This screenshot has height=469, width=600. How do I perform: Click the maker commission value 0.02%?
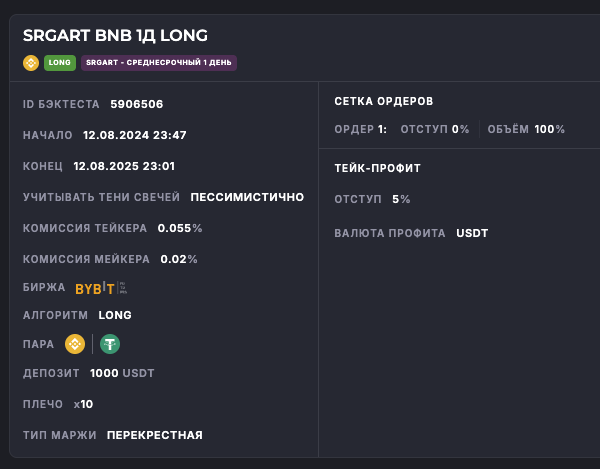179,259
